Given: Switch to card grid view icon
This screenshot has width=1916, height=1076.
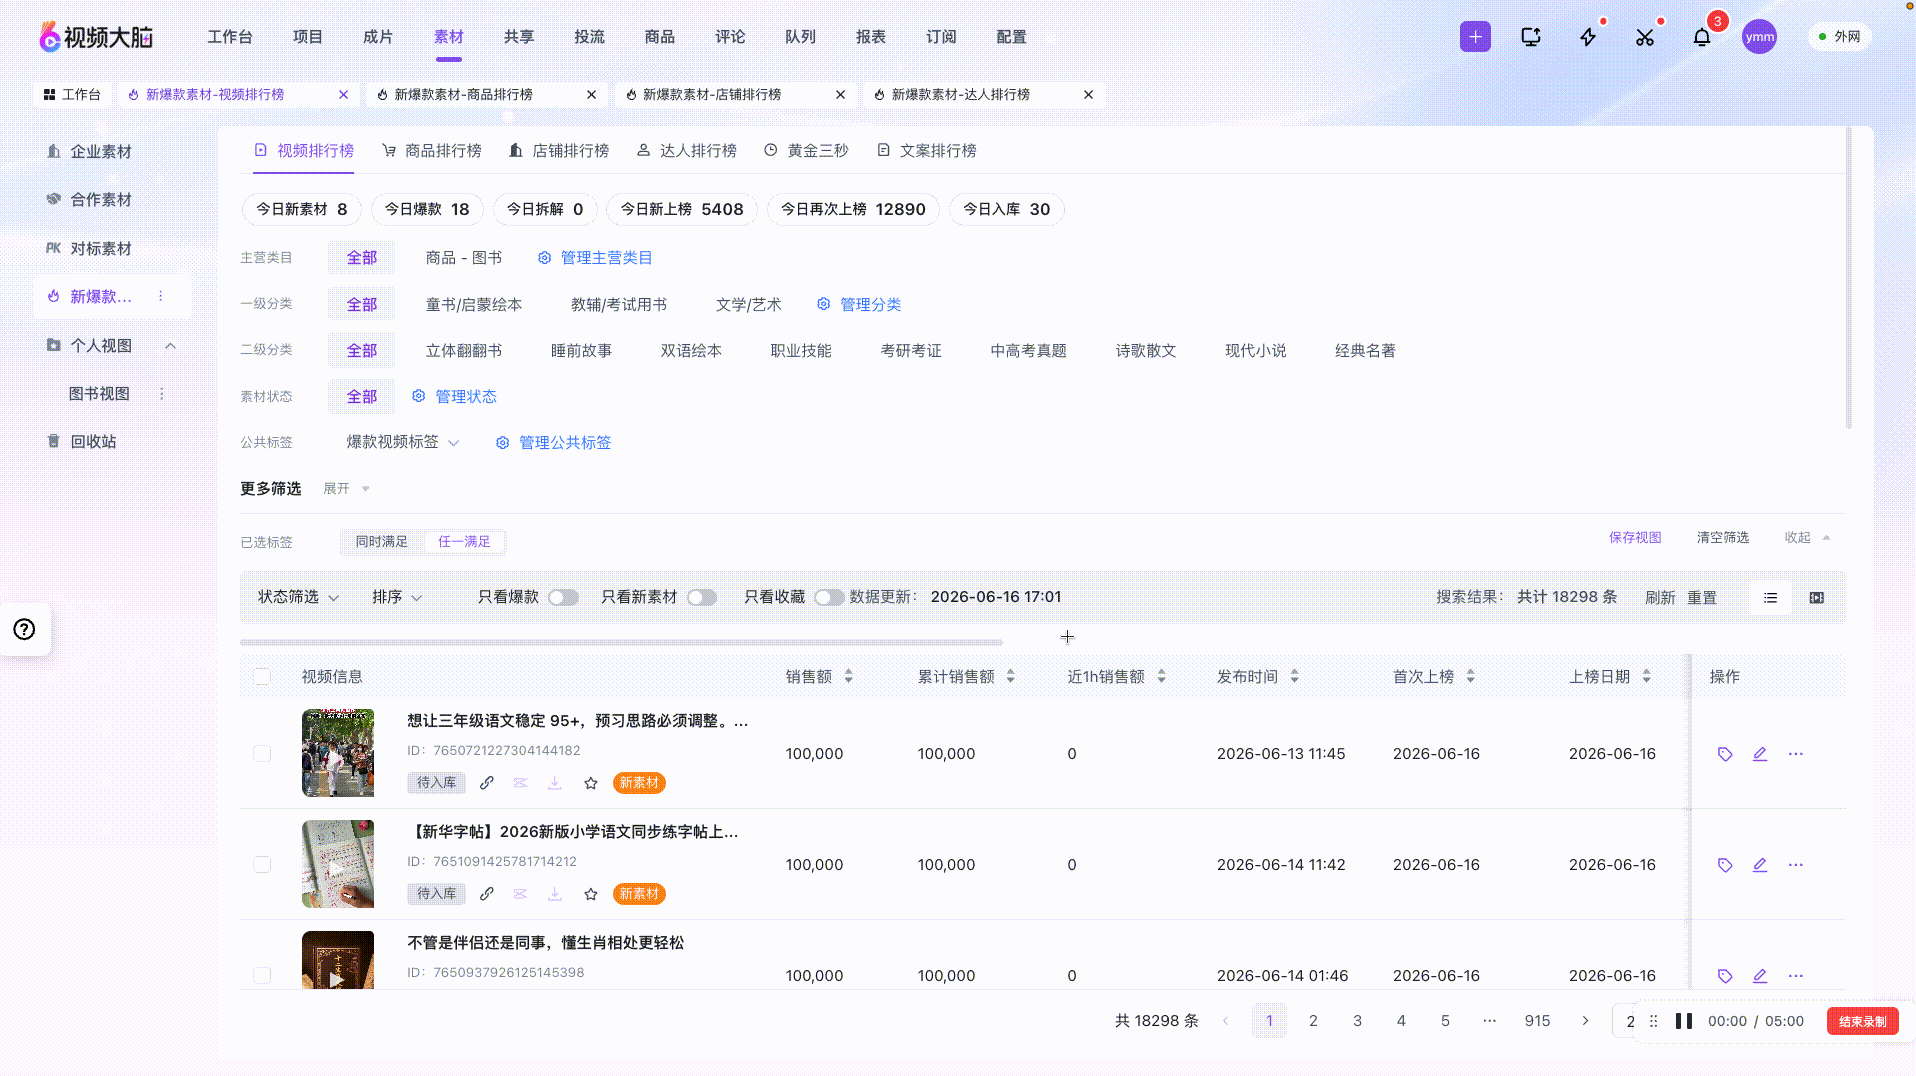Looking at the screenshot, I should click(x=1817, y=598).
